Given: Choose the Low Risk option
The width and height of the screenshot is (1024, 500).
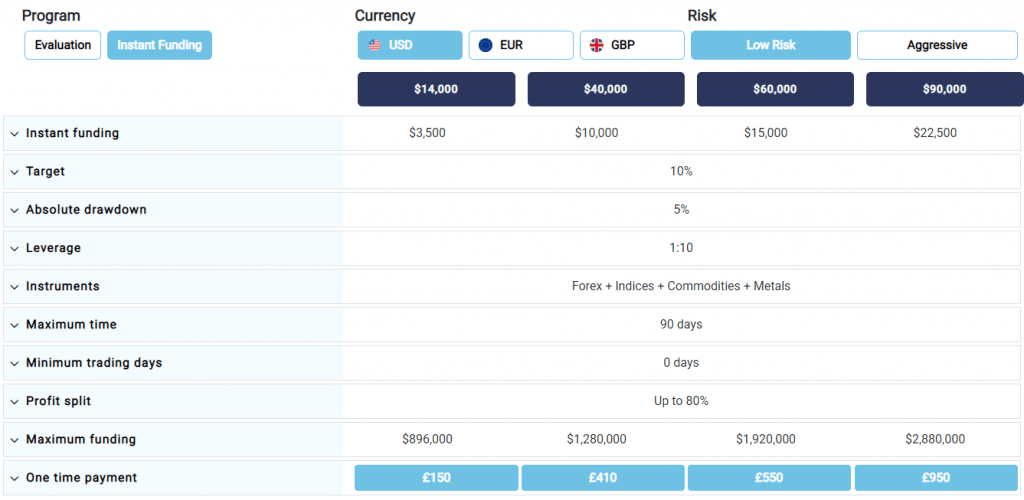Looking at the screenshot, I should tap(771, 46).
